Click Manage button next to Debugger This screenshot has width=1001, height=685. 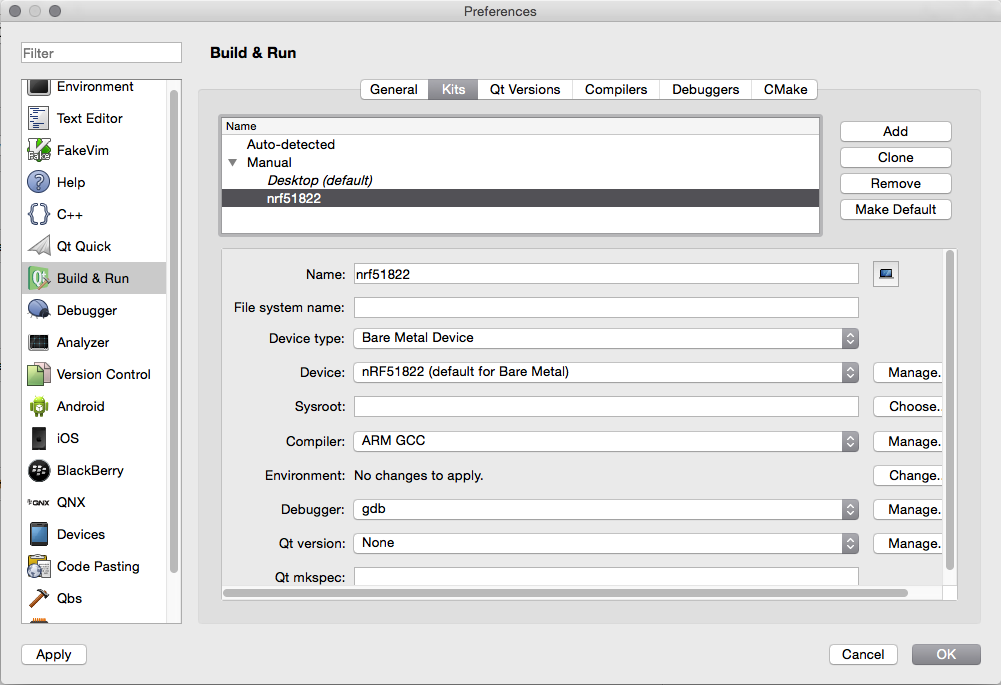(908, 509)
